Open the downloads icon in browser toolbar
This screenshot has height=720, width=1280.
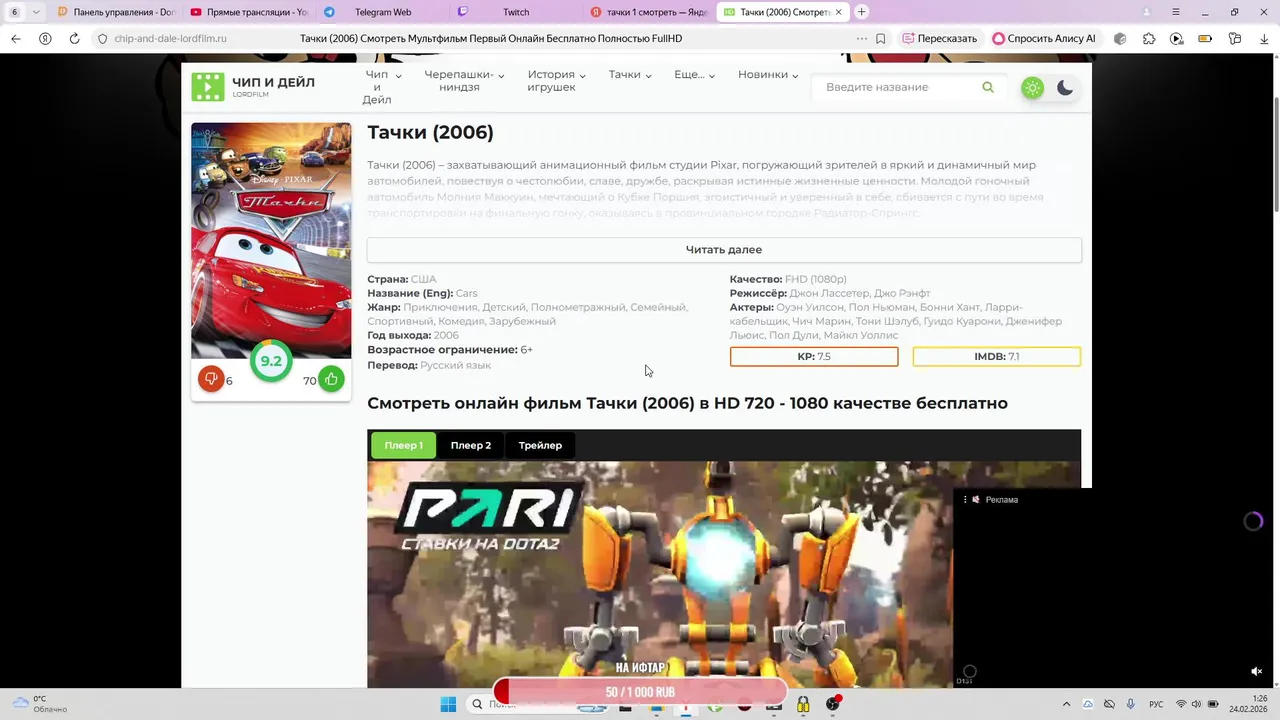click(1264, 38)
